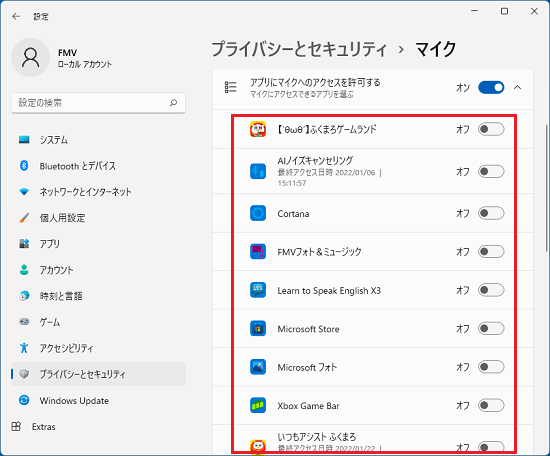Open システム settings category

pos(98,140)
